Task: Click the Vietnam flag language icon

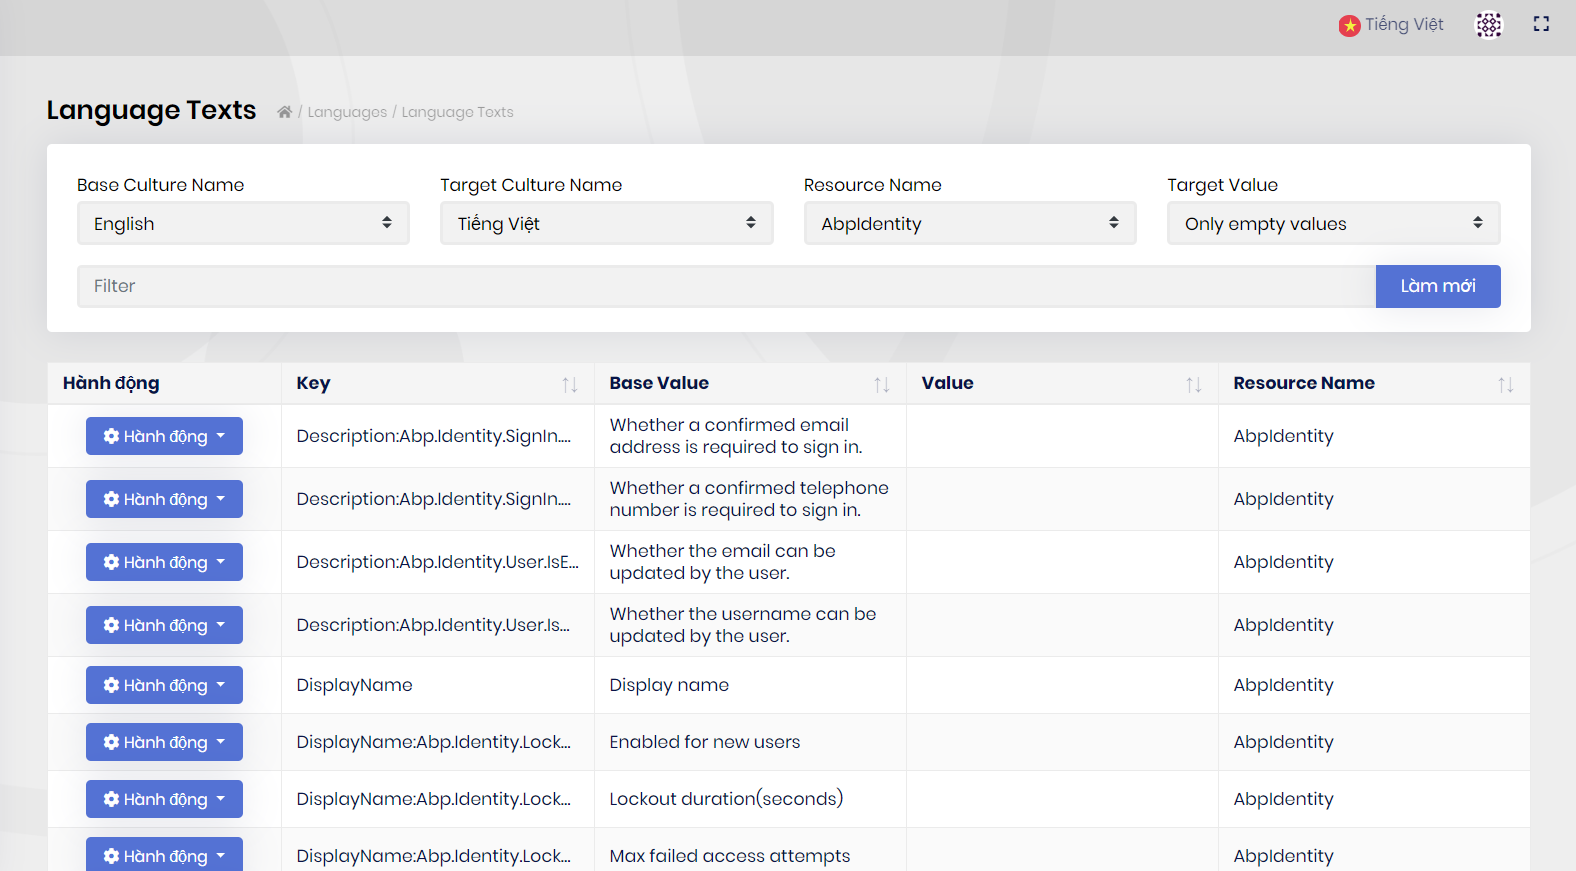Action: pos(1350,26)
